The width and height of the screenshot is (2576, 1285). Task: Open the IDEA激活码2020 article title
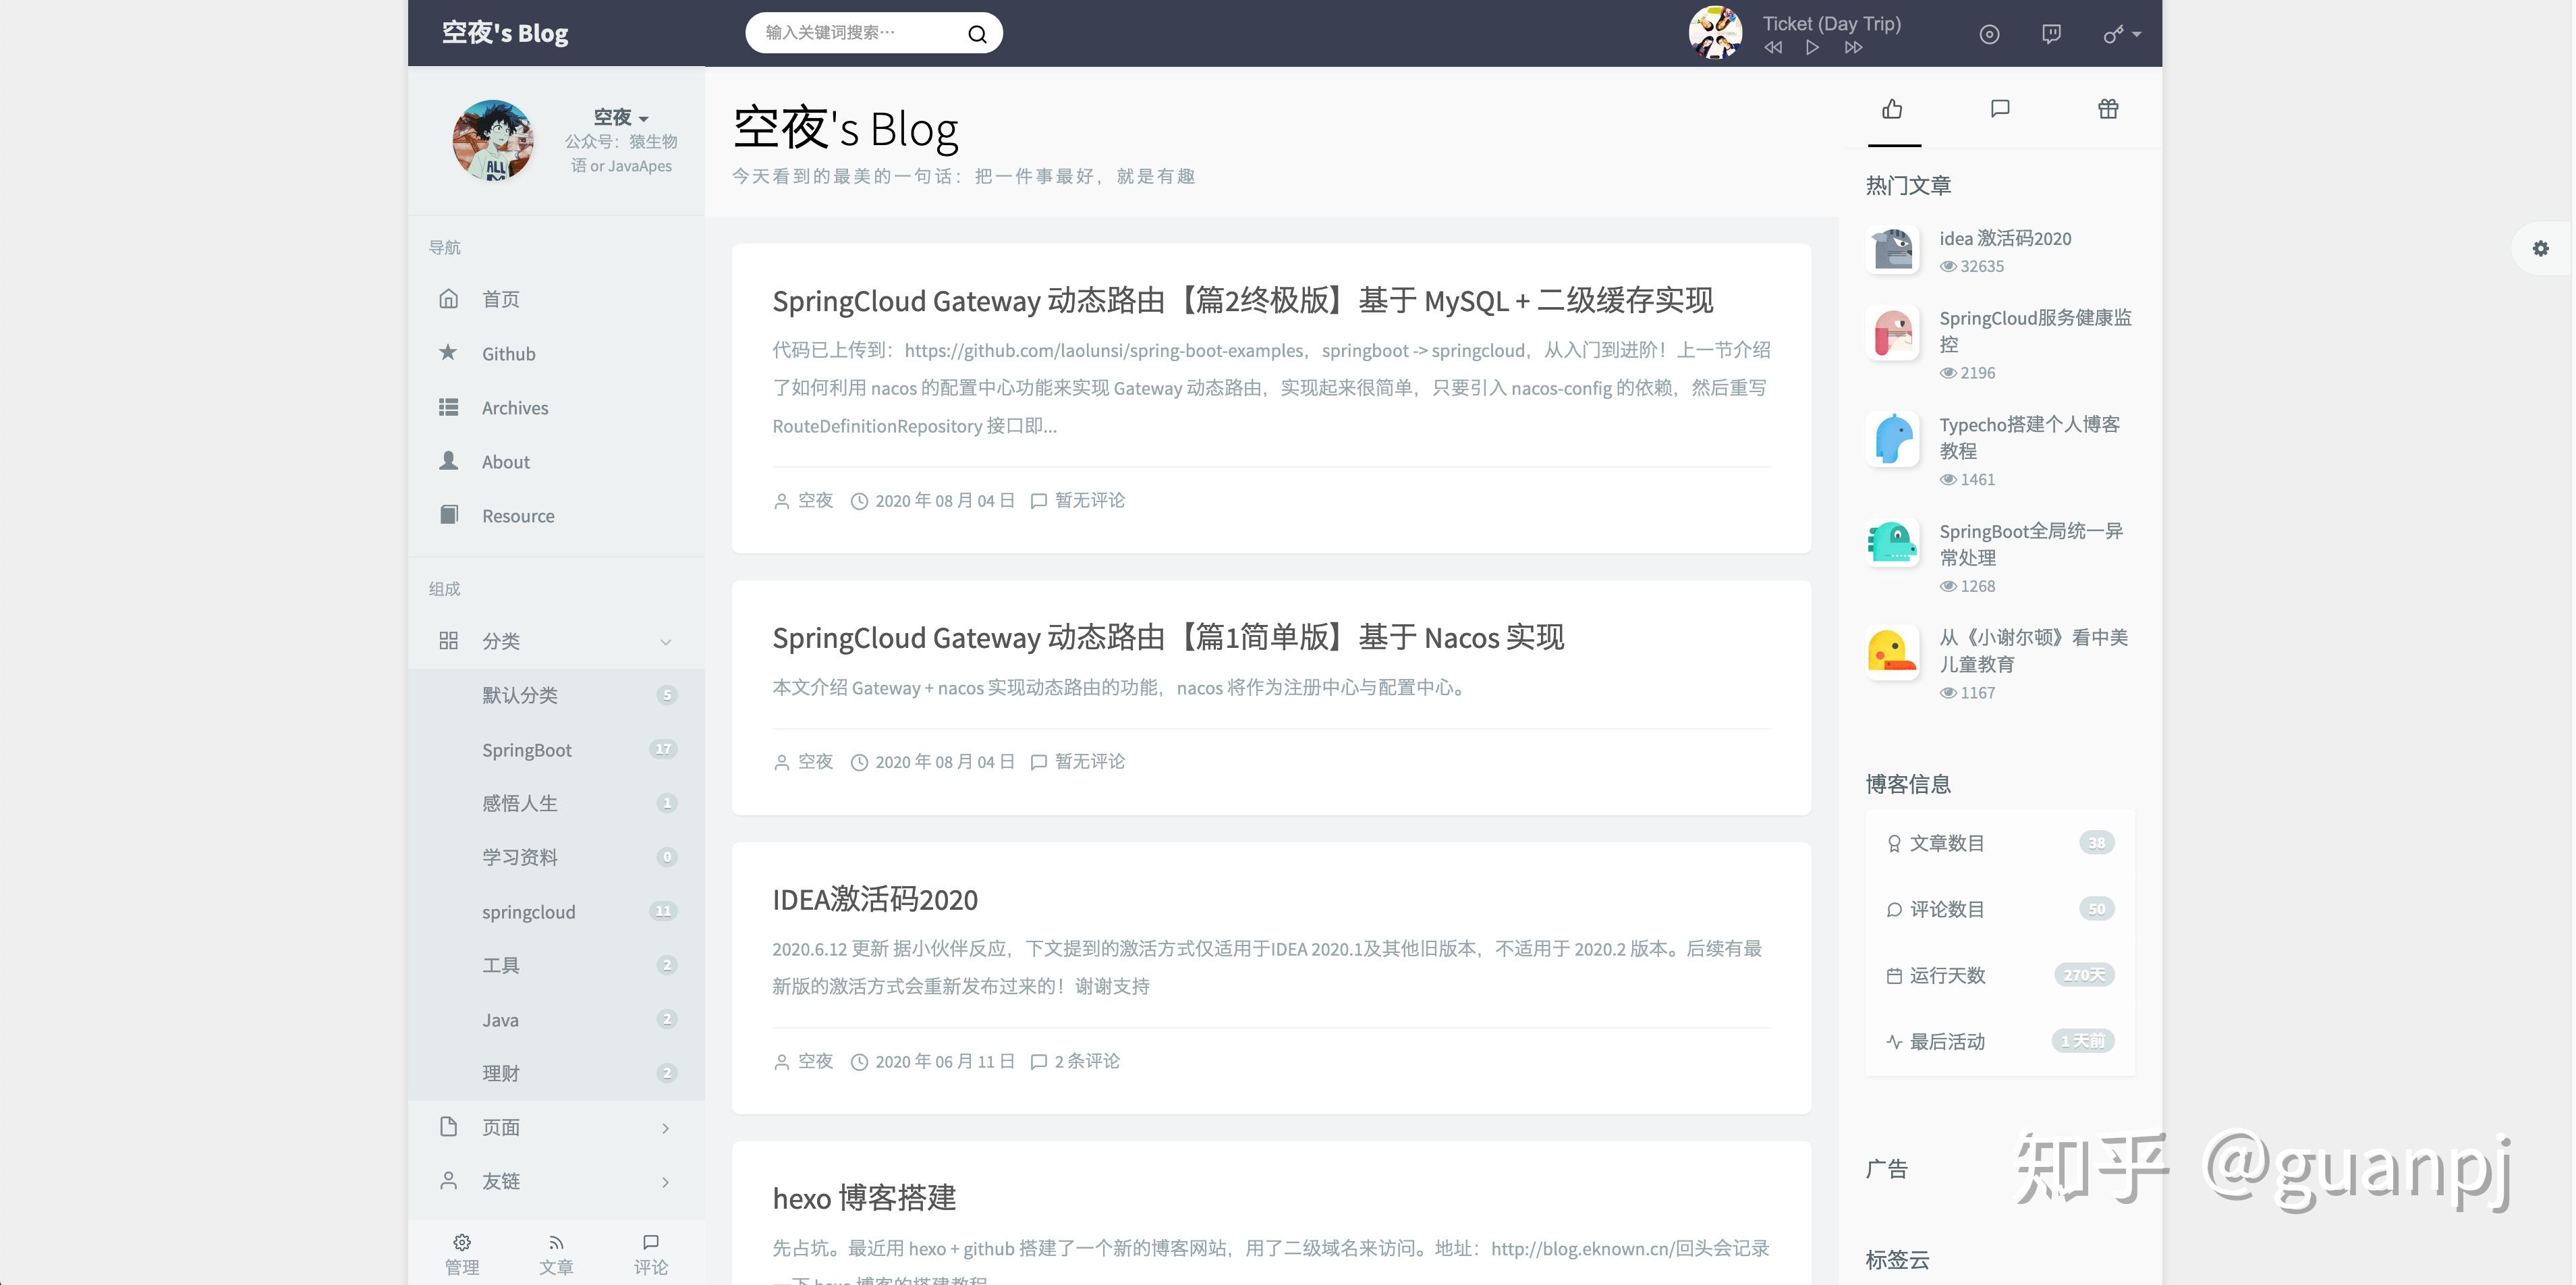[875, 899]
